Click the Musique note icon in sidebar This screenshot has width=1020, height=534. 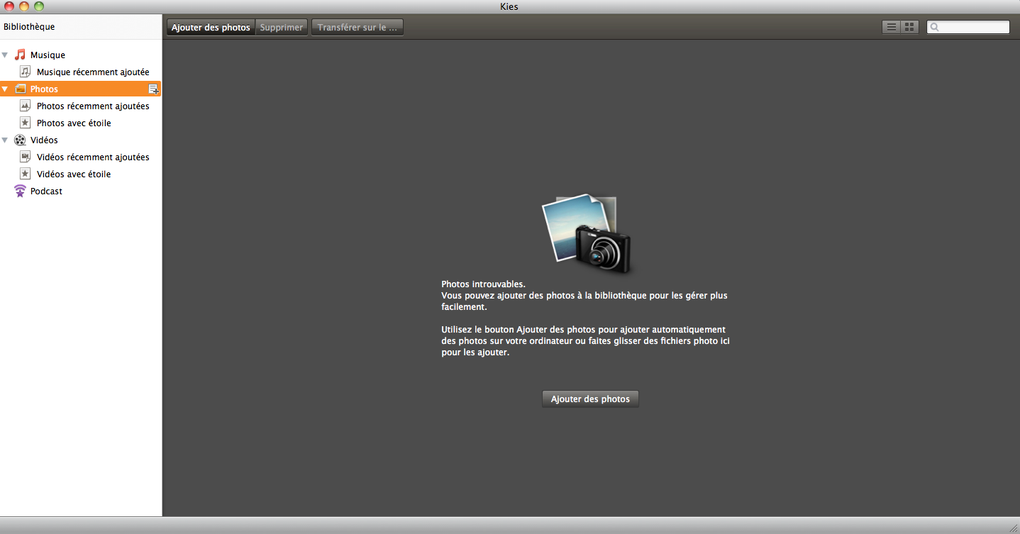click(20, 55)
